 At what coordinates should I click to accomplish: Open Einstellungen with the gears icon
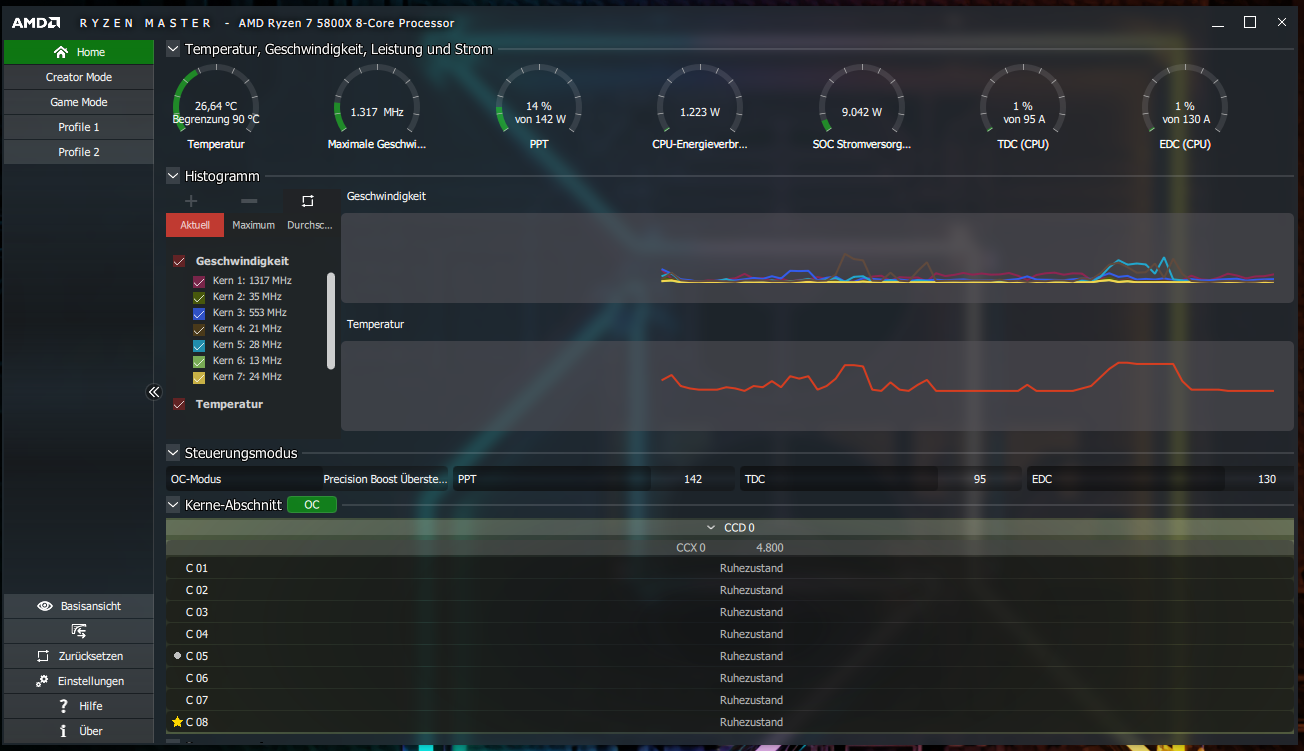coord(79,681)
